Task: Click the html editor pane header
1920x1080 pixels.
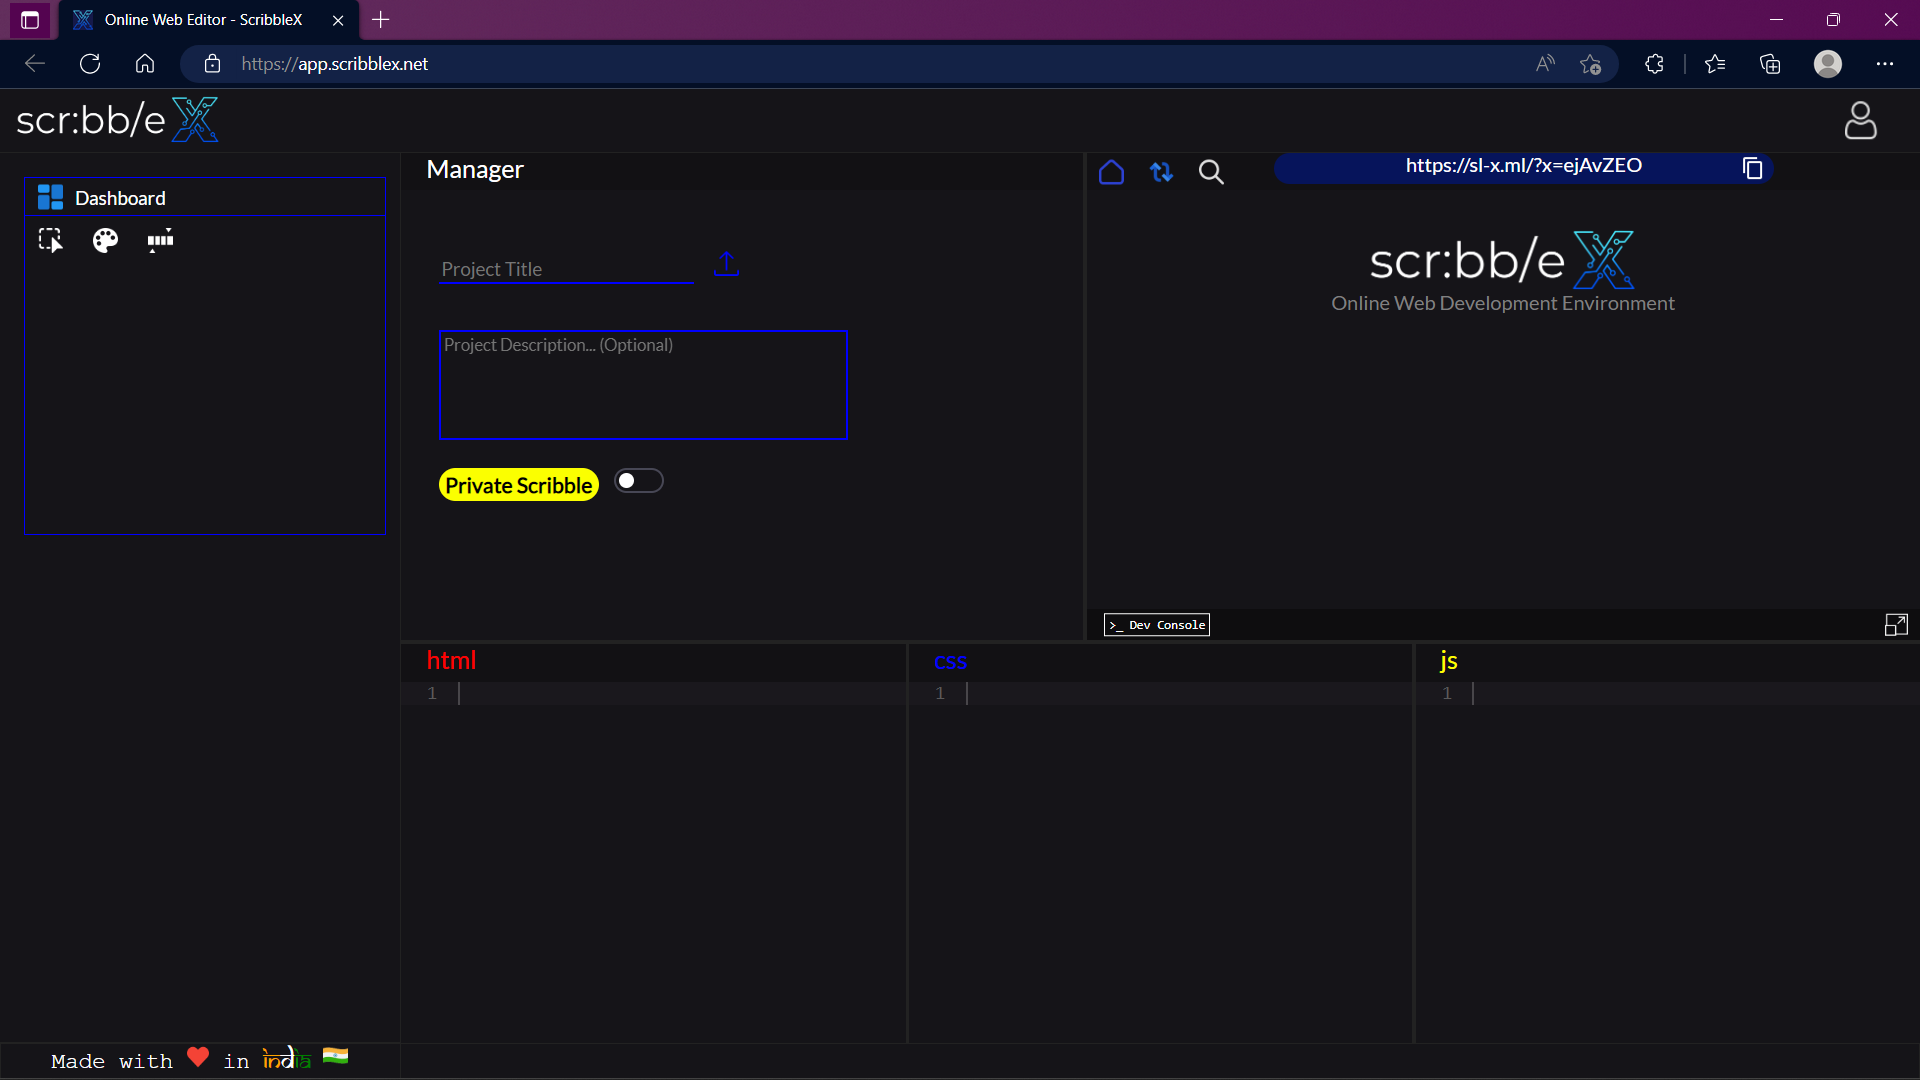Action: [x=452, y=660]
